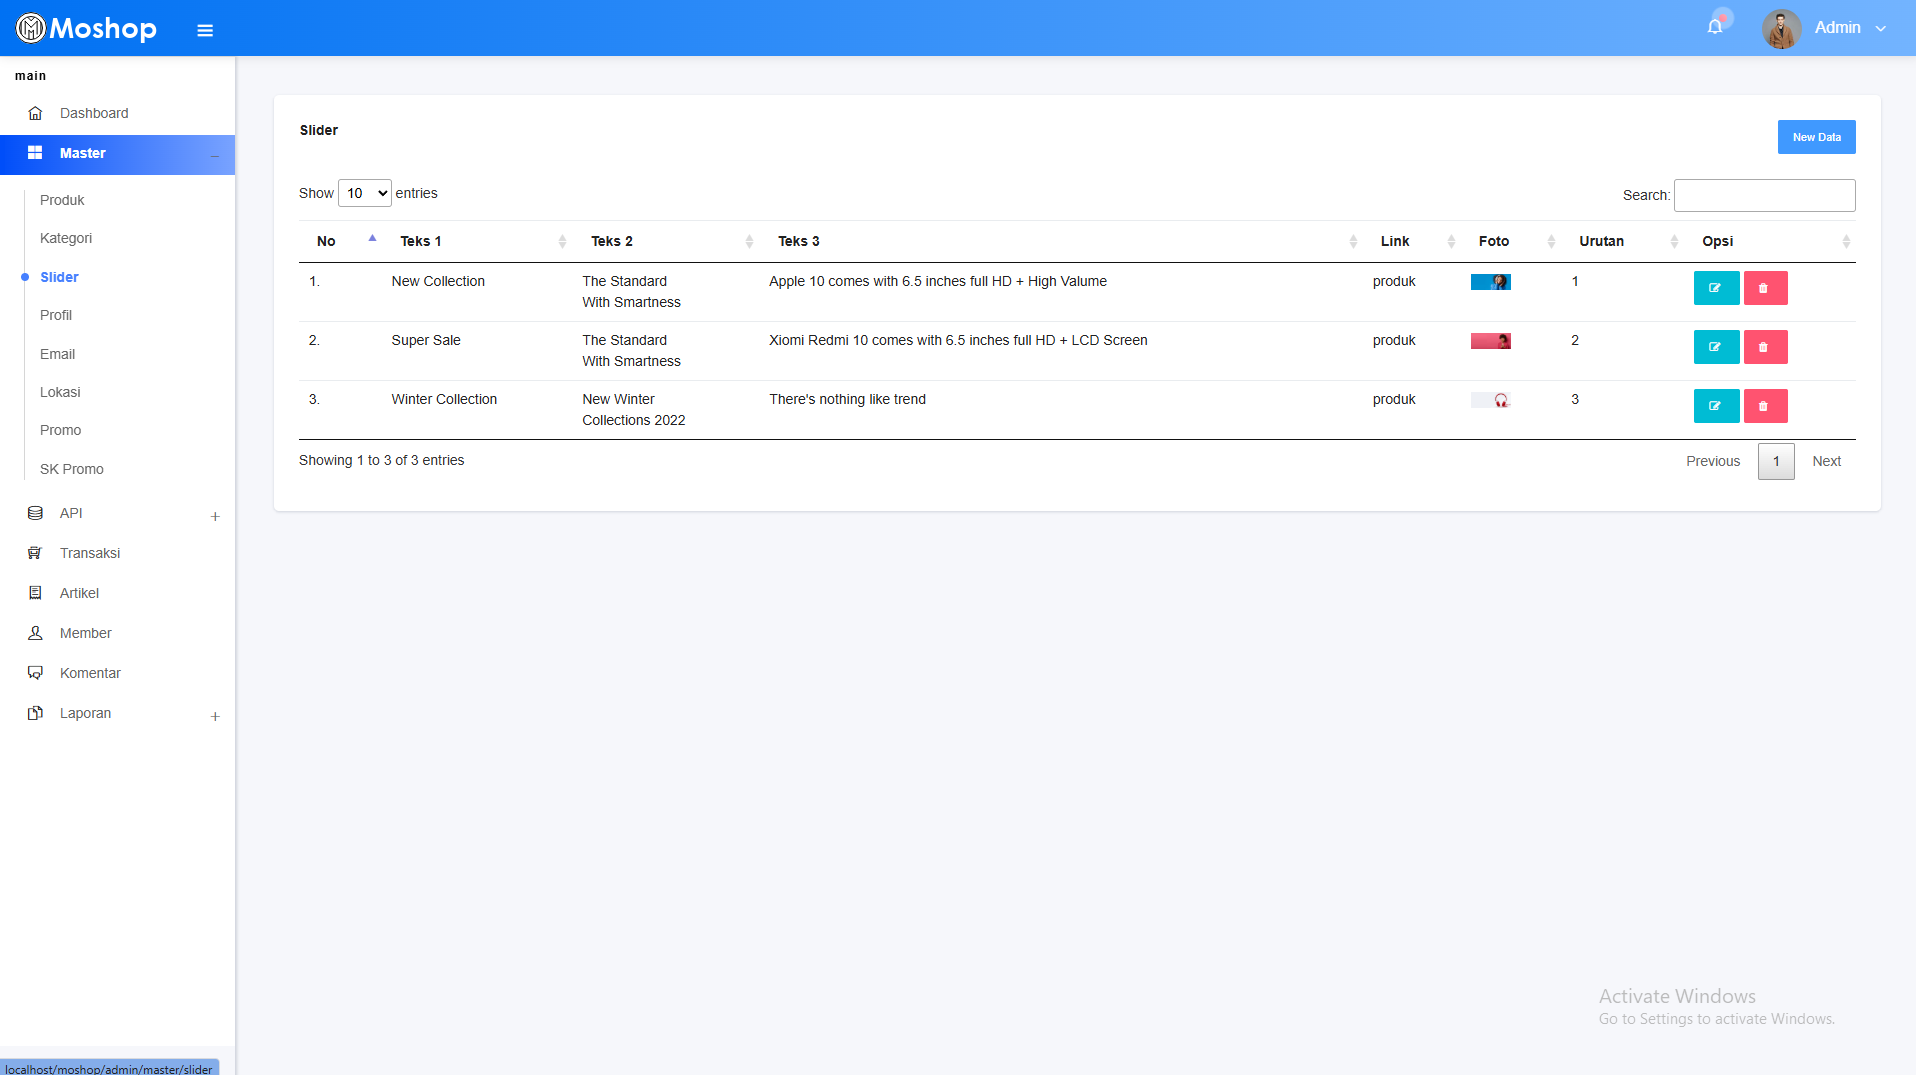The image size is (1916, 1075).
Task: Go to the Dashboard menu label
Action: [94, 113]
